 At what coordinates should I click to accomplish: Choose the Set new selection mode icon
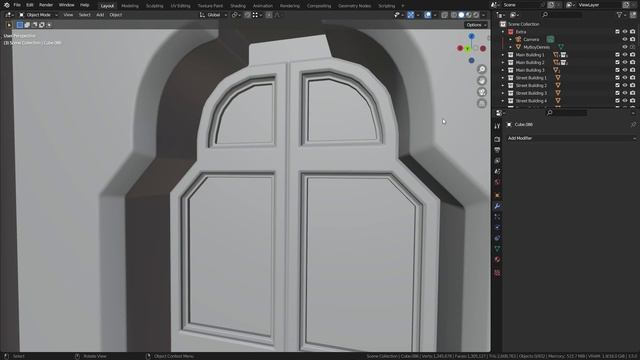pos(20,25)
